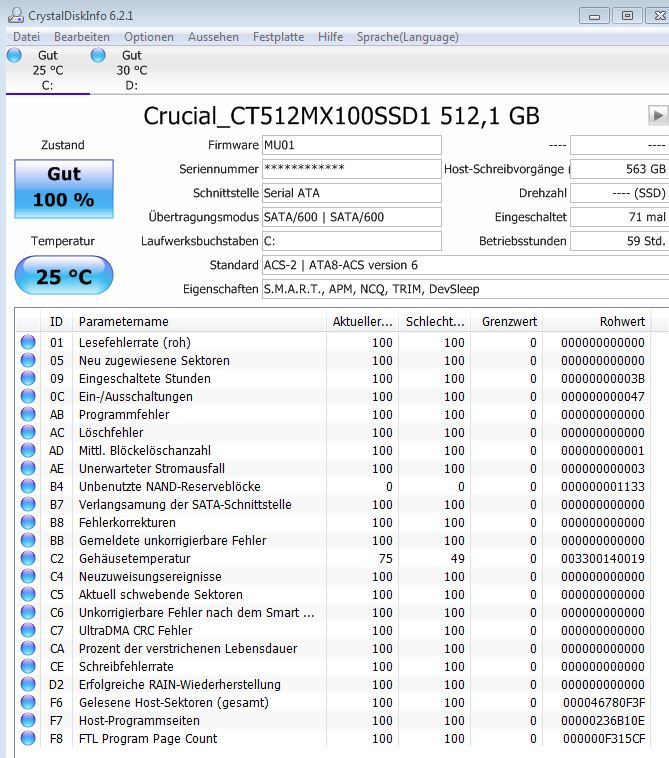This screenshot has width=669, height=758.
Task: Open the Festplatte menu
Action: (x=278, y=37)
